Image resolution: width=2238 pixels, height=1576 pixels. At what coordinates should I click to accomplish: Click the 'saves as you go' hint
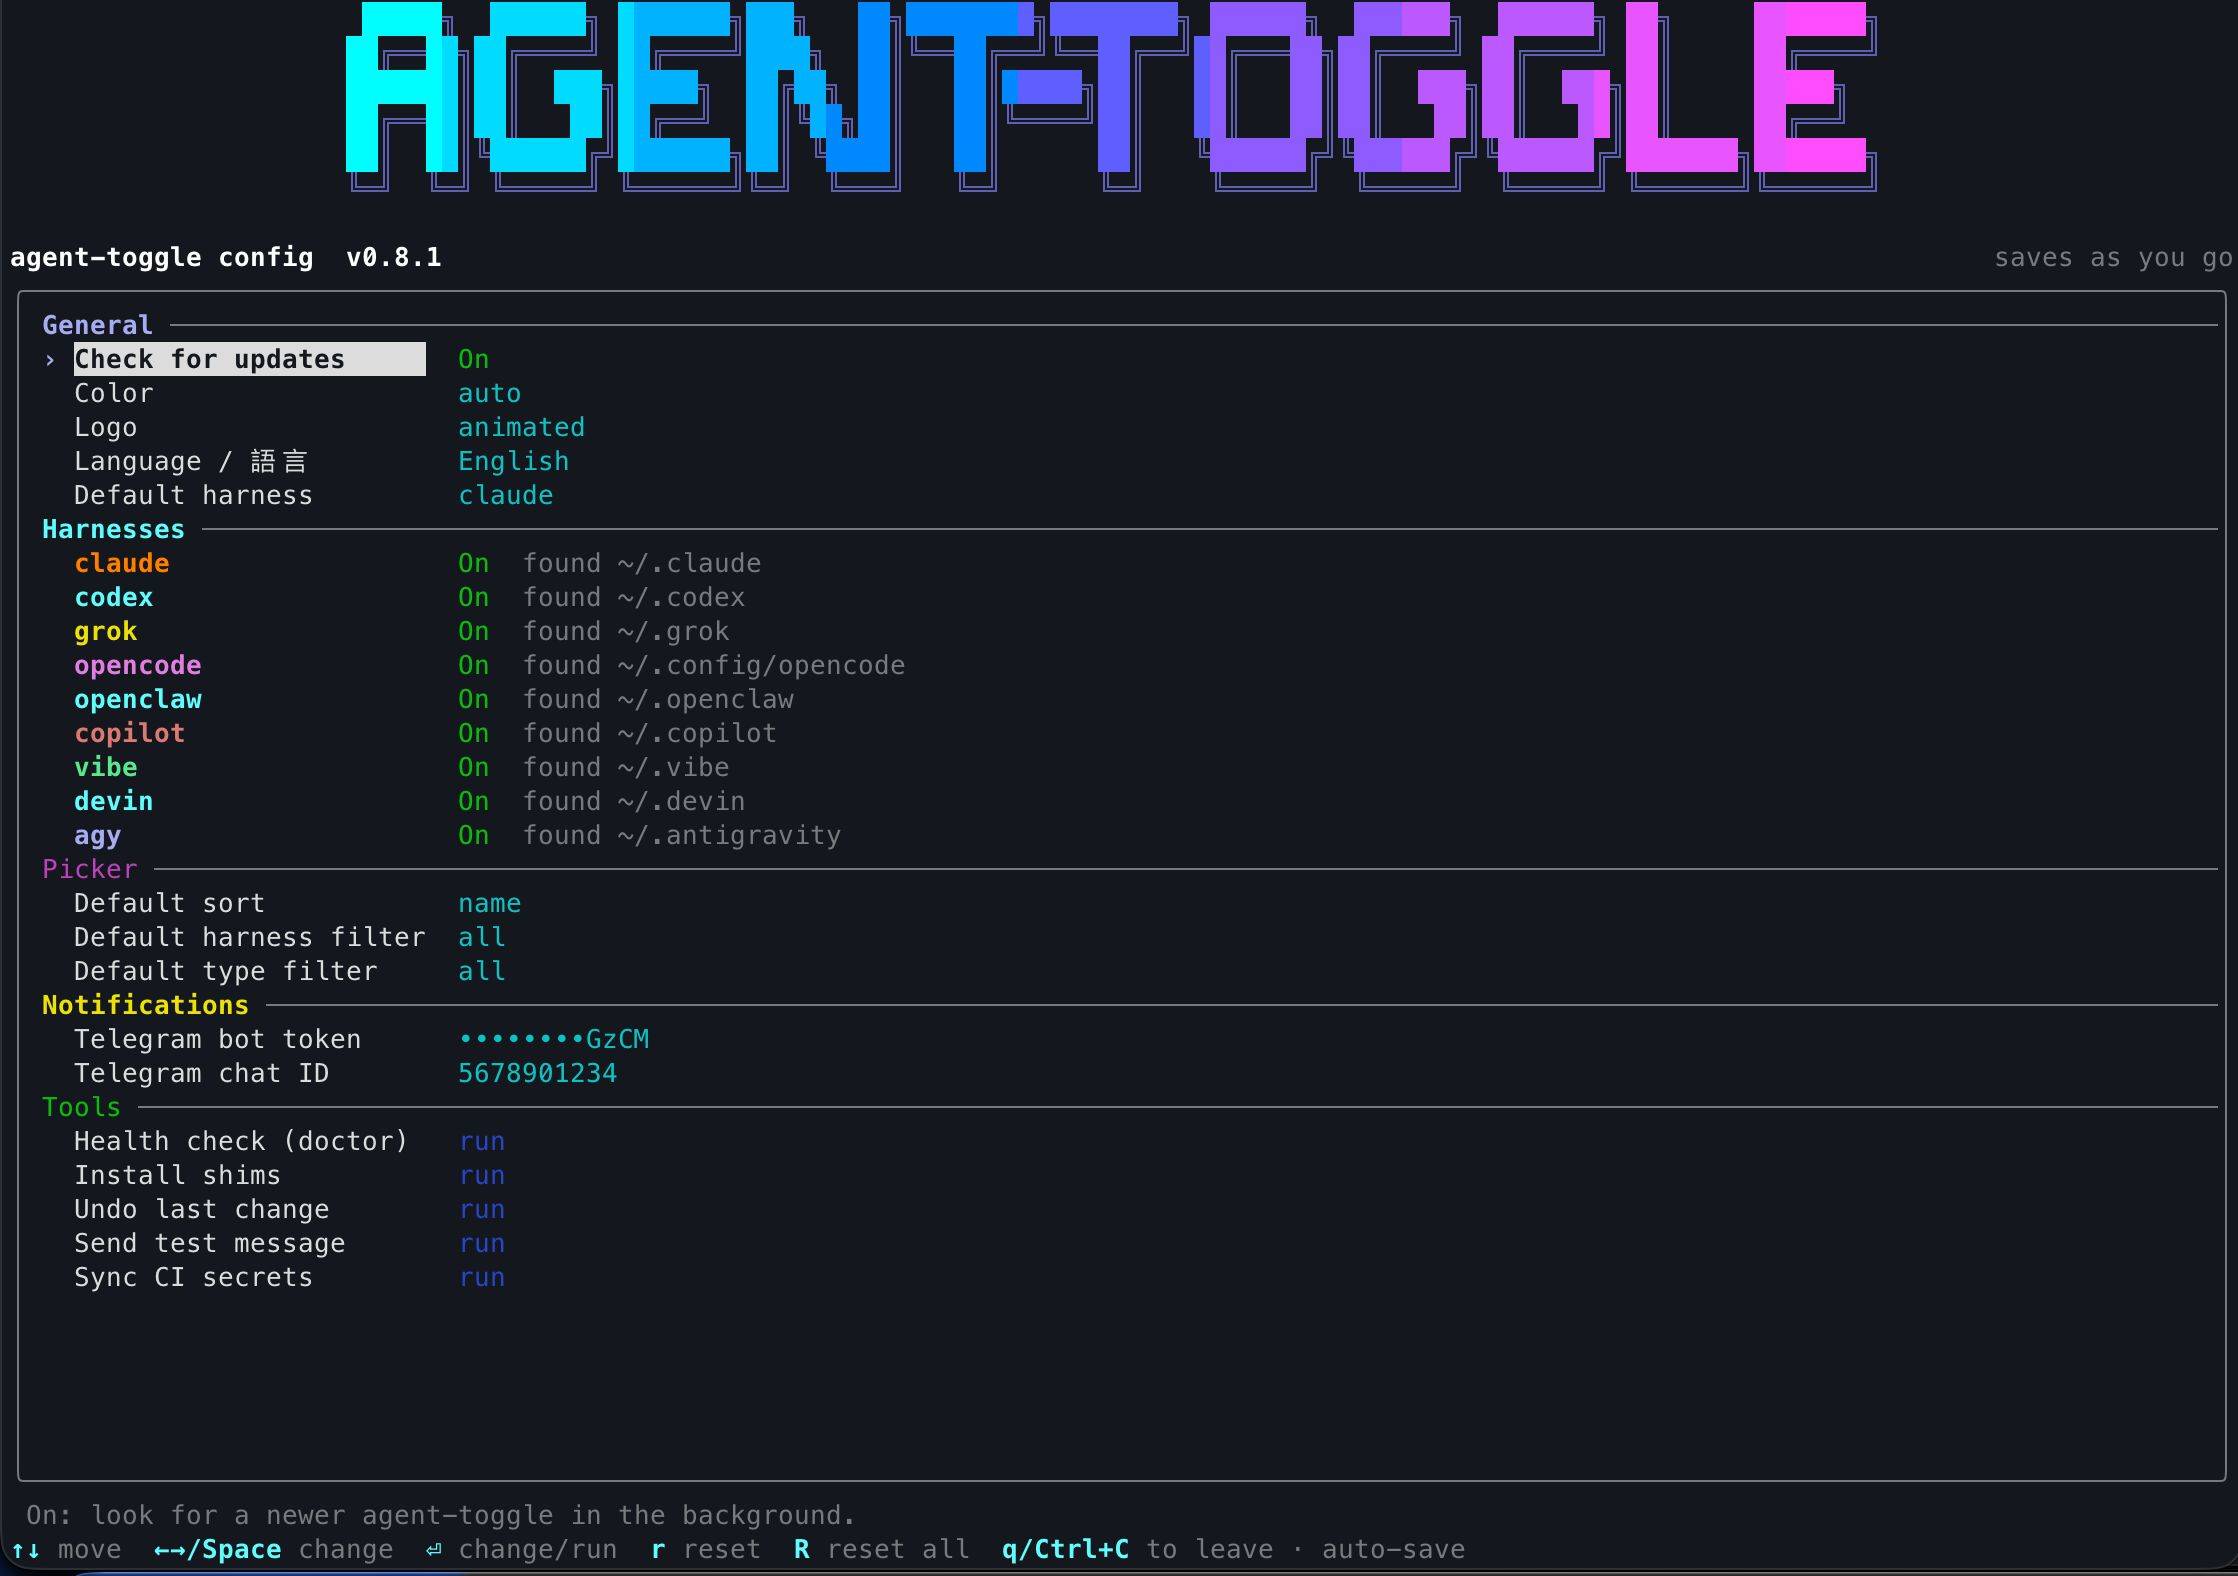click(x=2113, y=257)
